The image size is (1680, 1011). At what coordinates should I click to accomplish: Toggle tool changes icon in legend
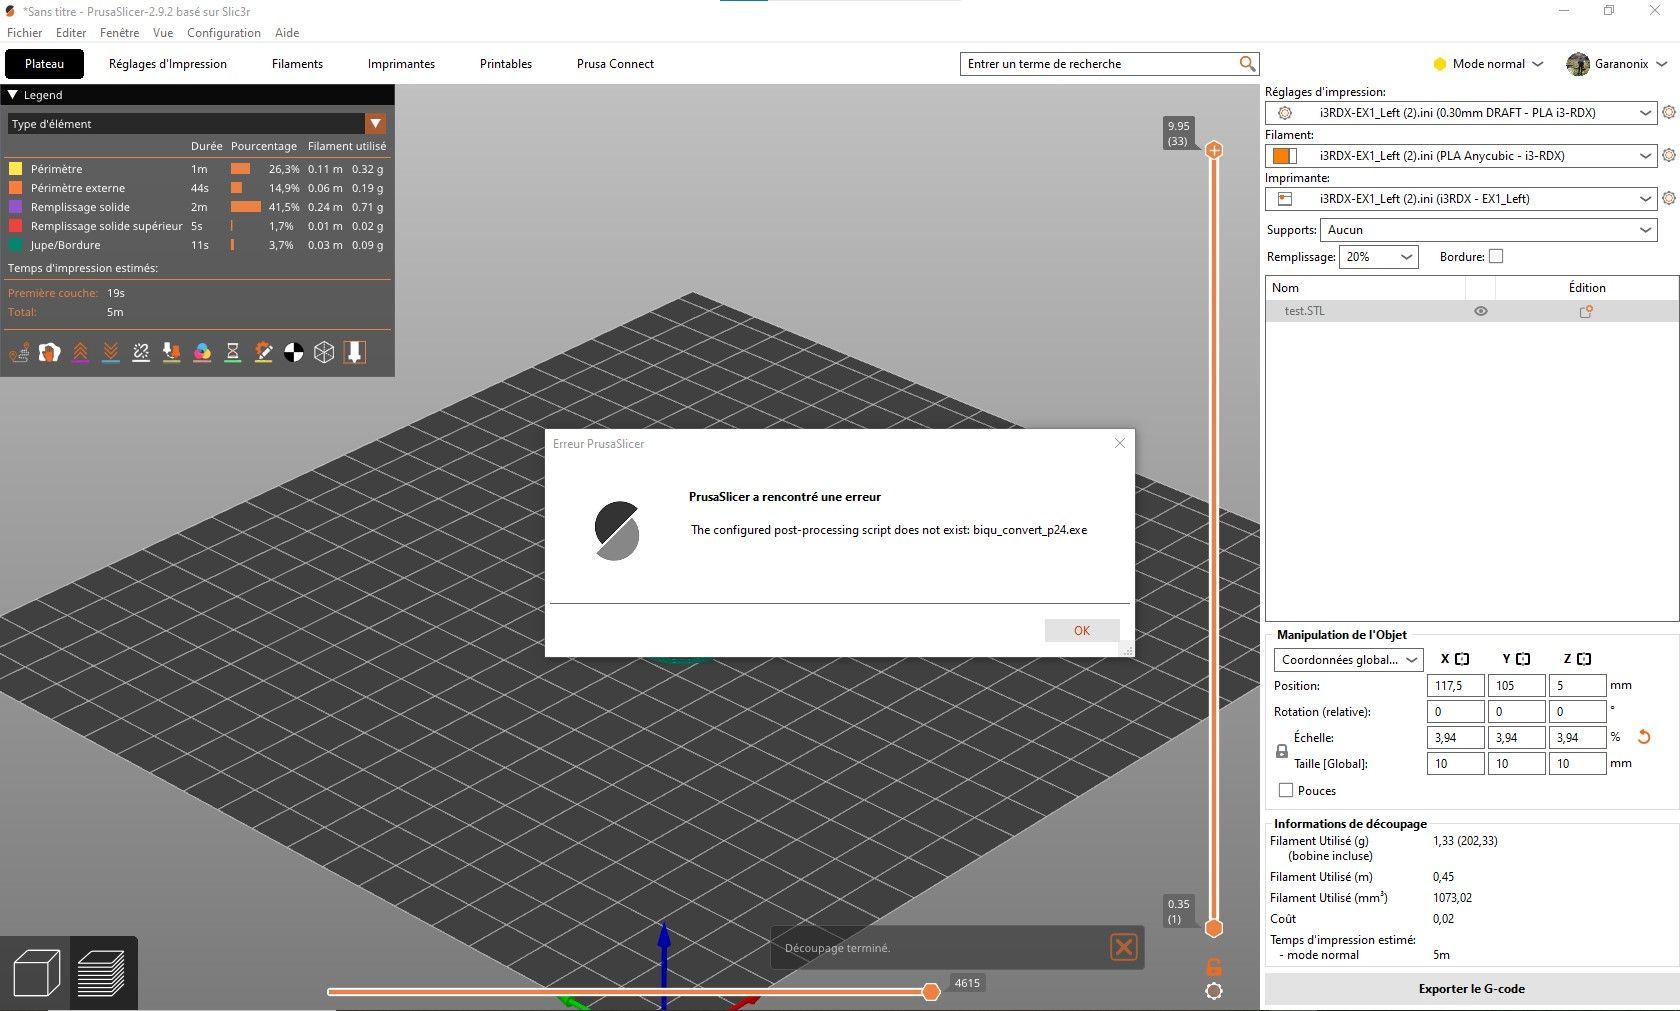(172, 352)
